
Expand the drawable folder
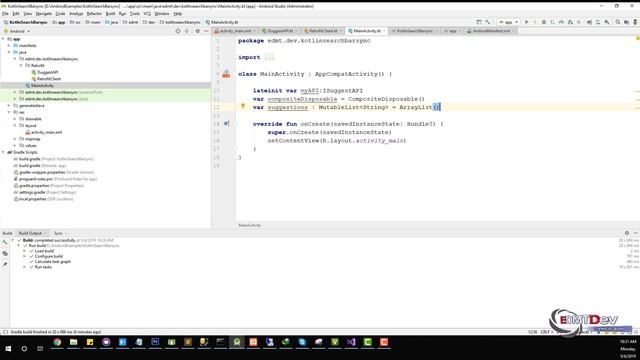pos(15,119)
